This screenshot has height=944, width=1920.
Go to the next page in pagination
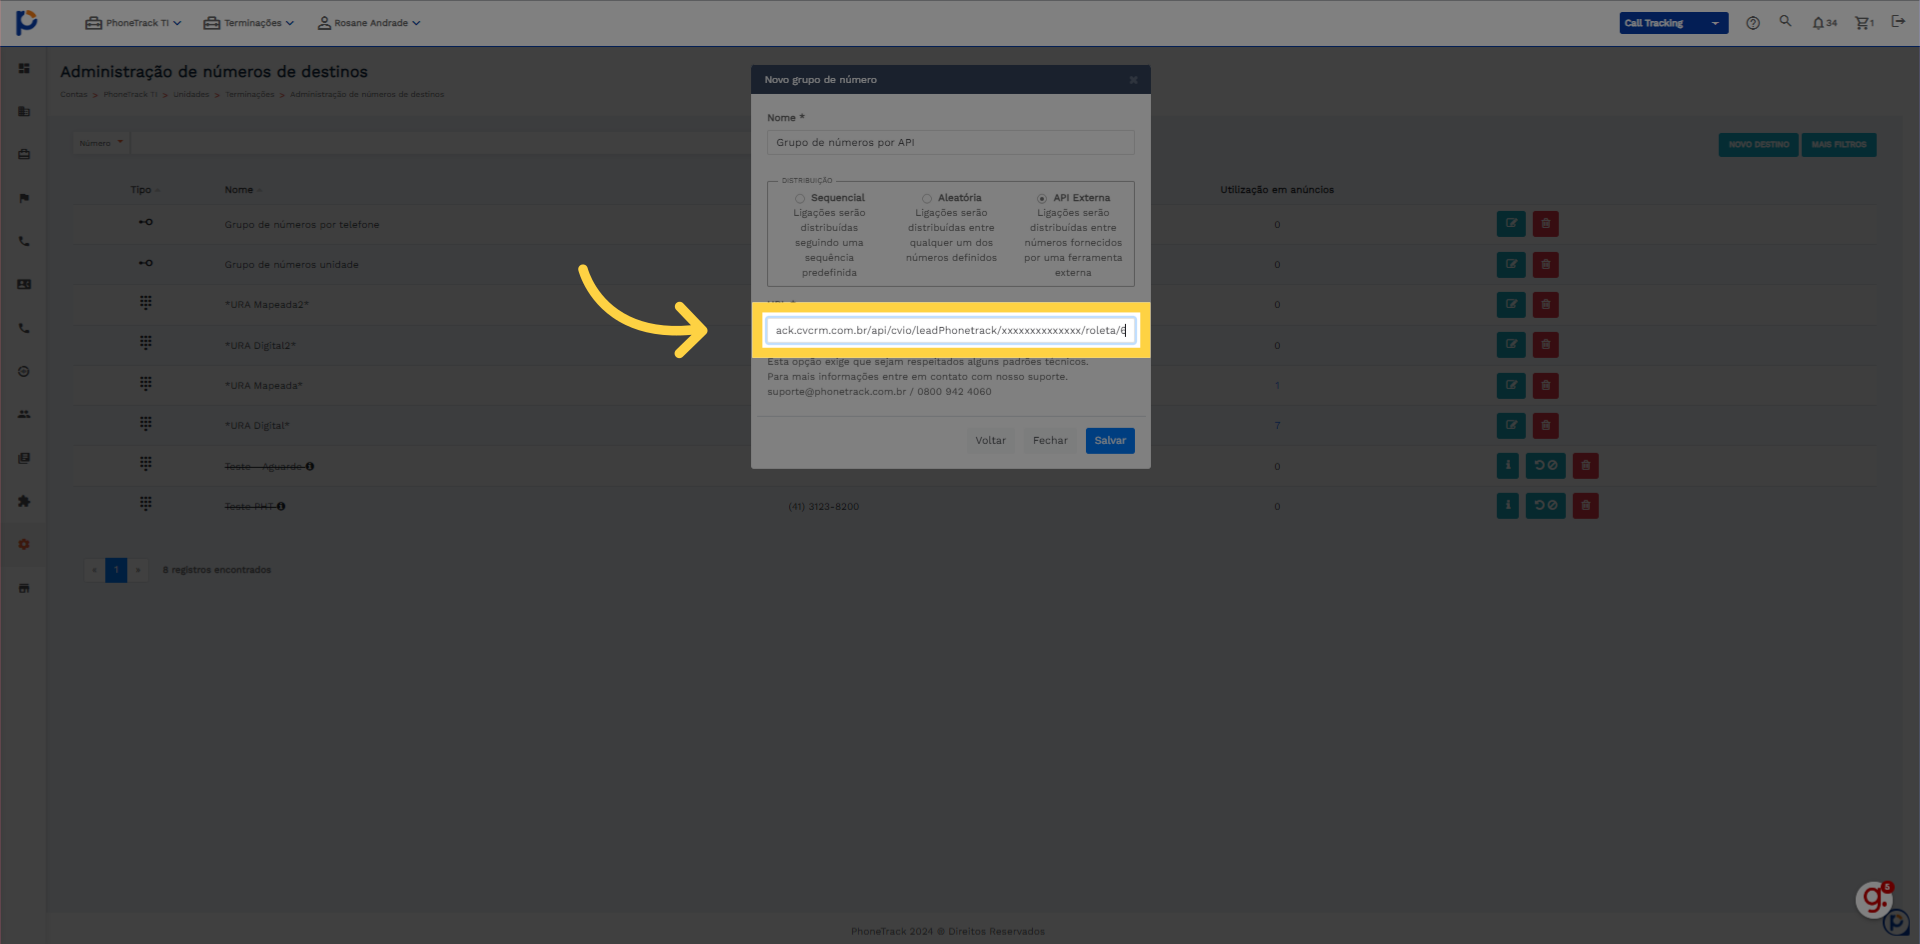click(x=138, y=570)
